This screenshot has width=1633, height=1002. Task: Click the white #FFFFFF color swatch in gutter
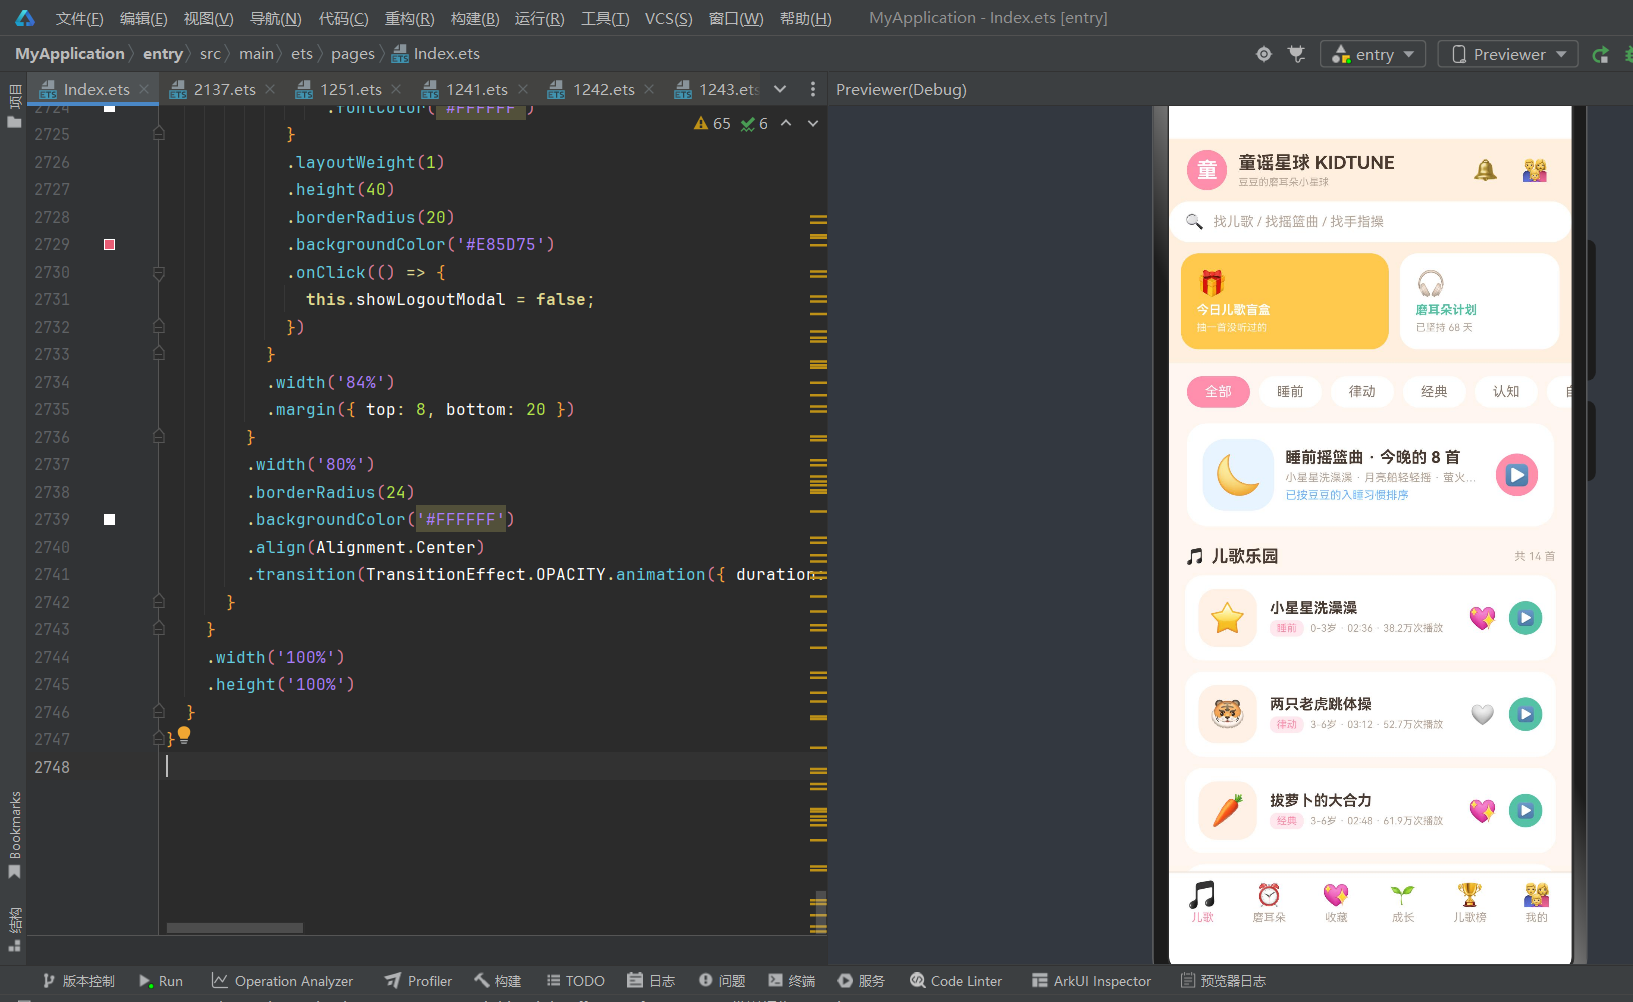pyautogui.click(x=110, y=520)
